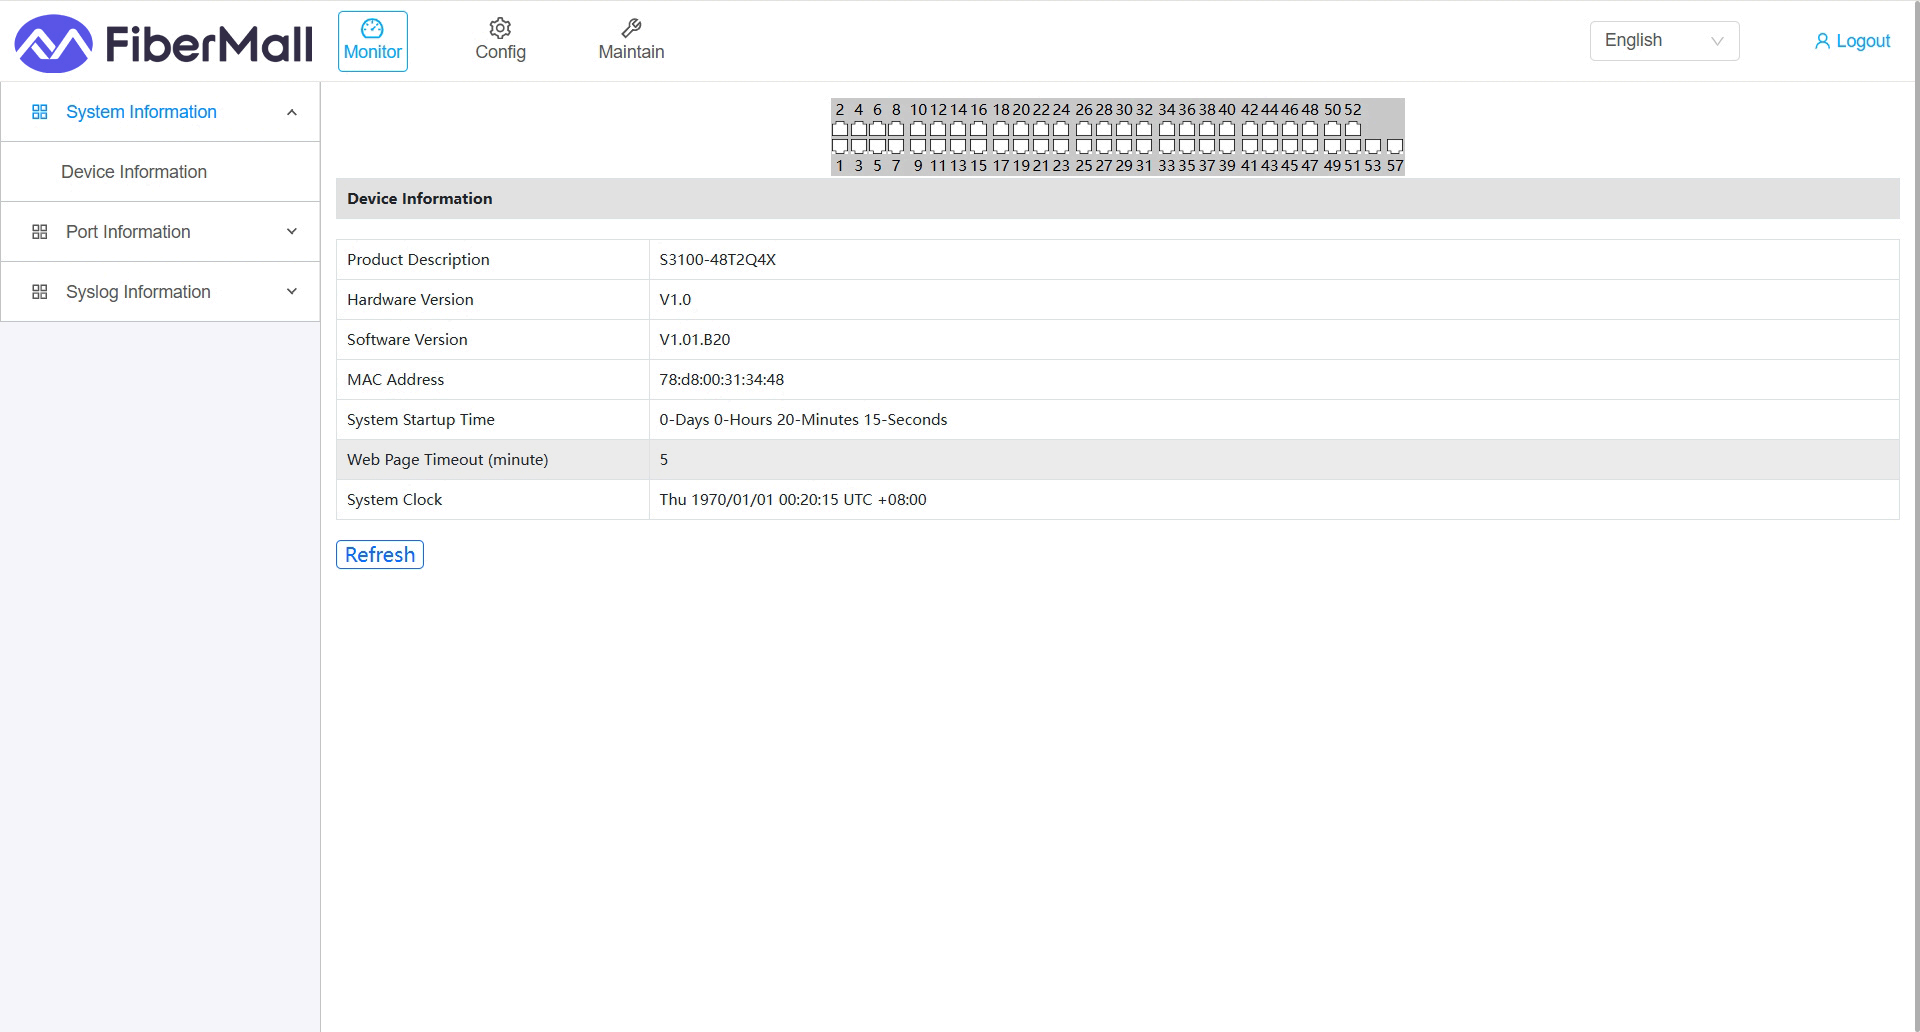The height and width of the screenshot is (1032, 1920).
Task: Click the FiberMall logo
Action: click(163, 43)
